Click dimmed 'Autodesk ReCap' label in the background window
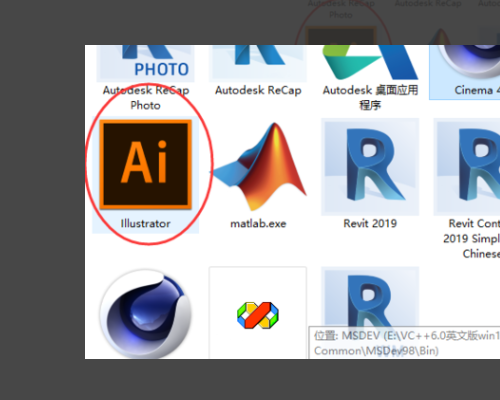 click(x=428, y=4)
